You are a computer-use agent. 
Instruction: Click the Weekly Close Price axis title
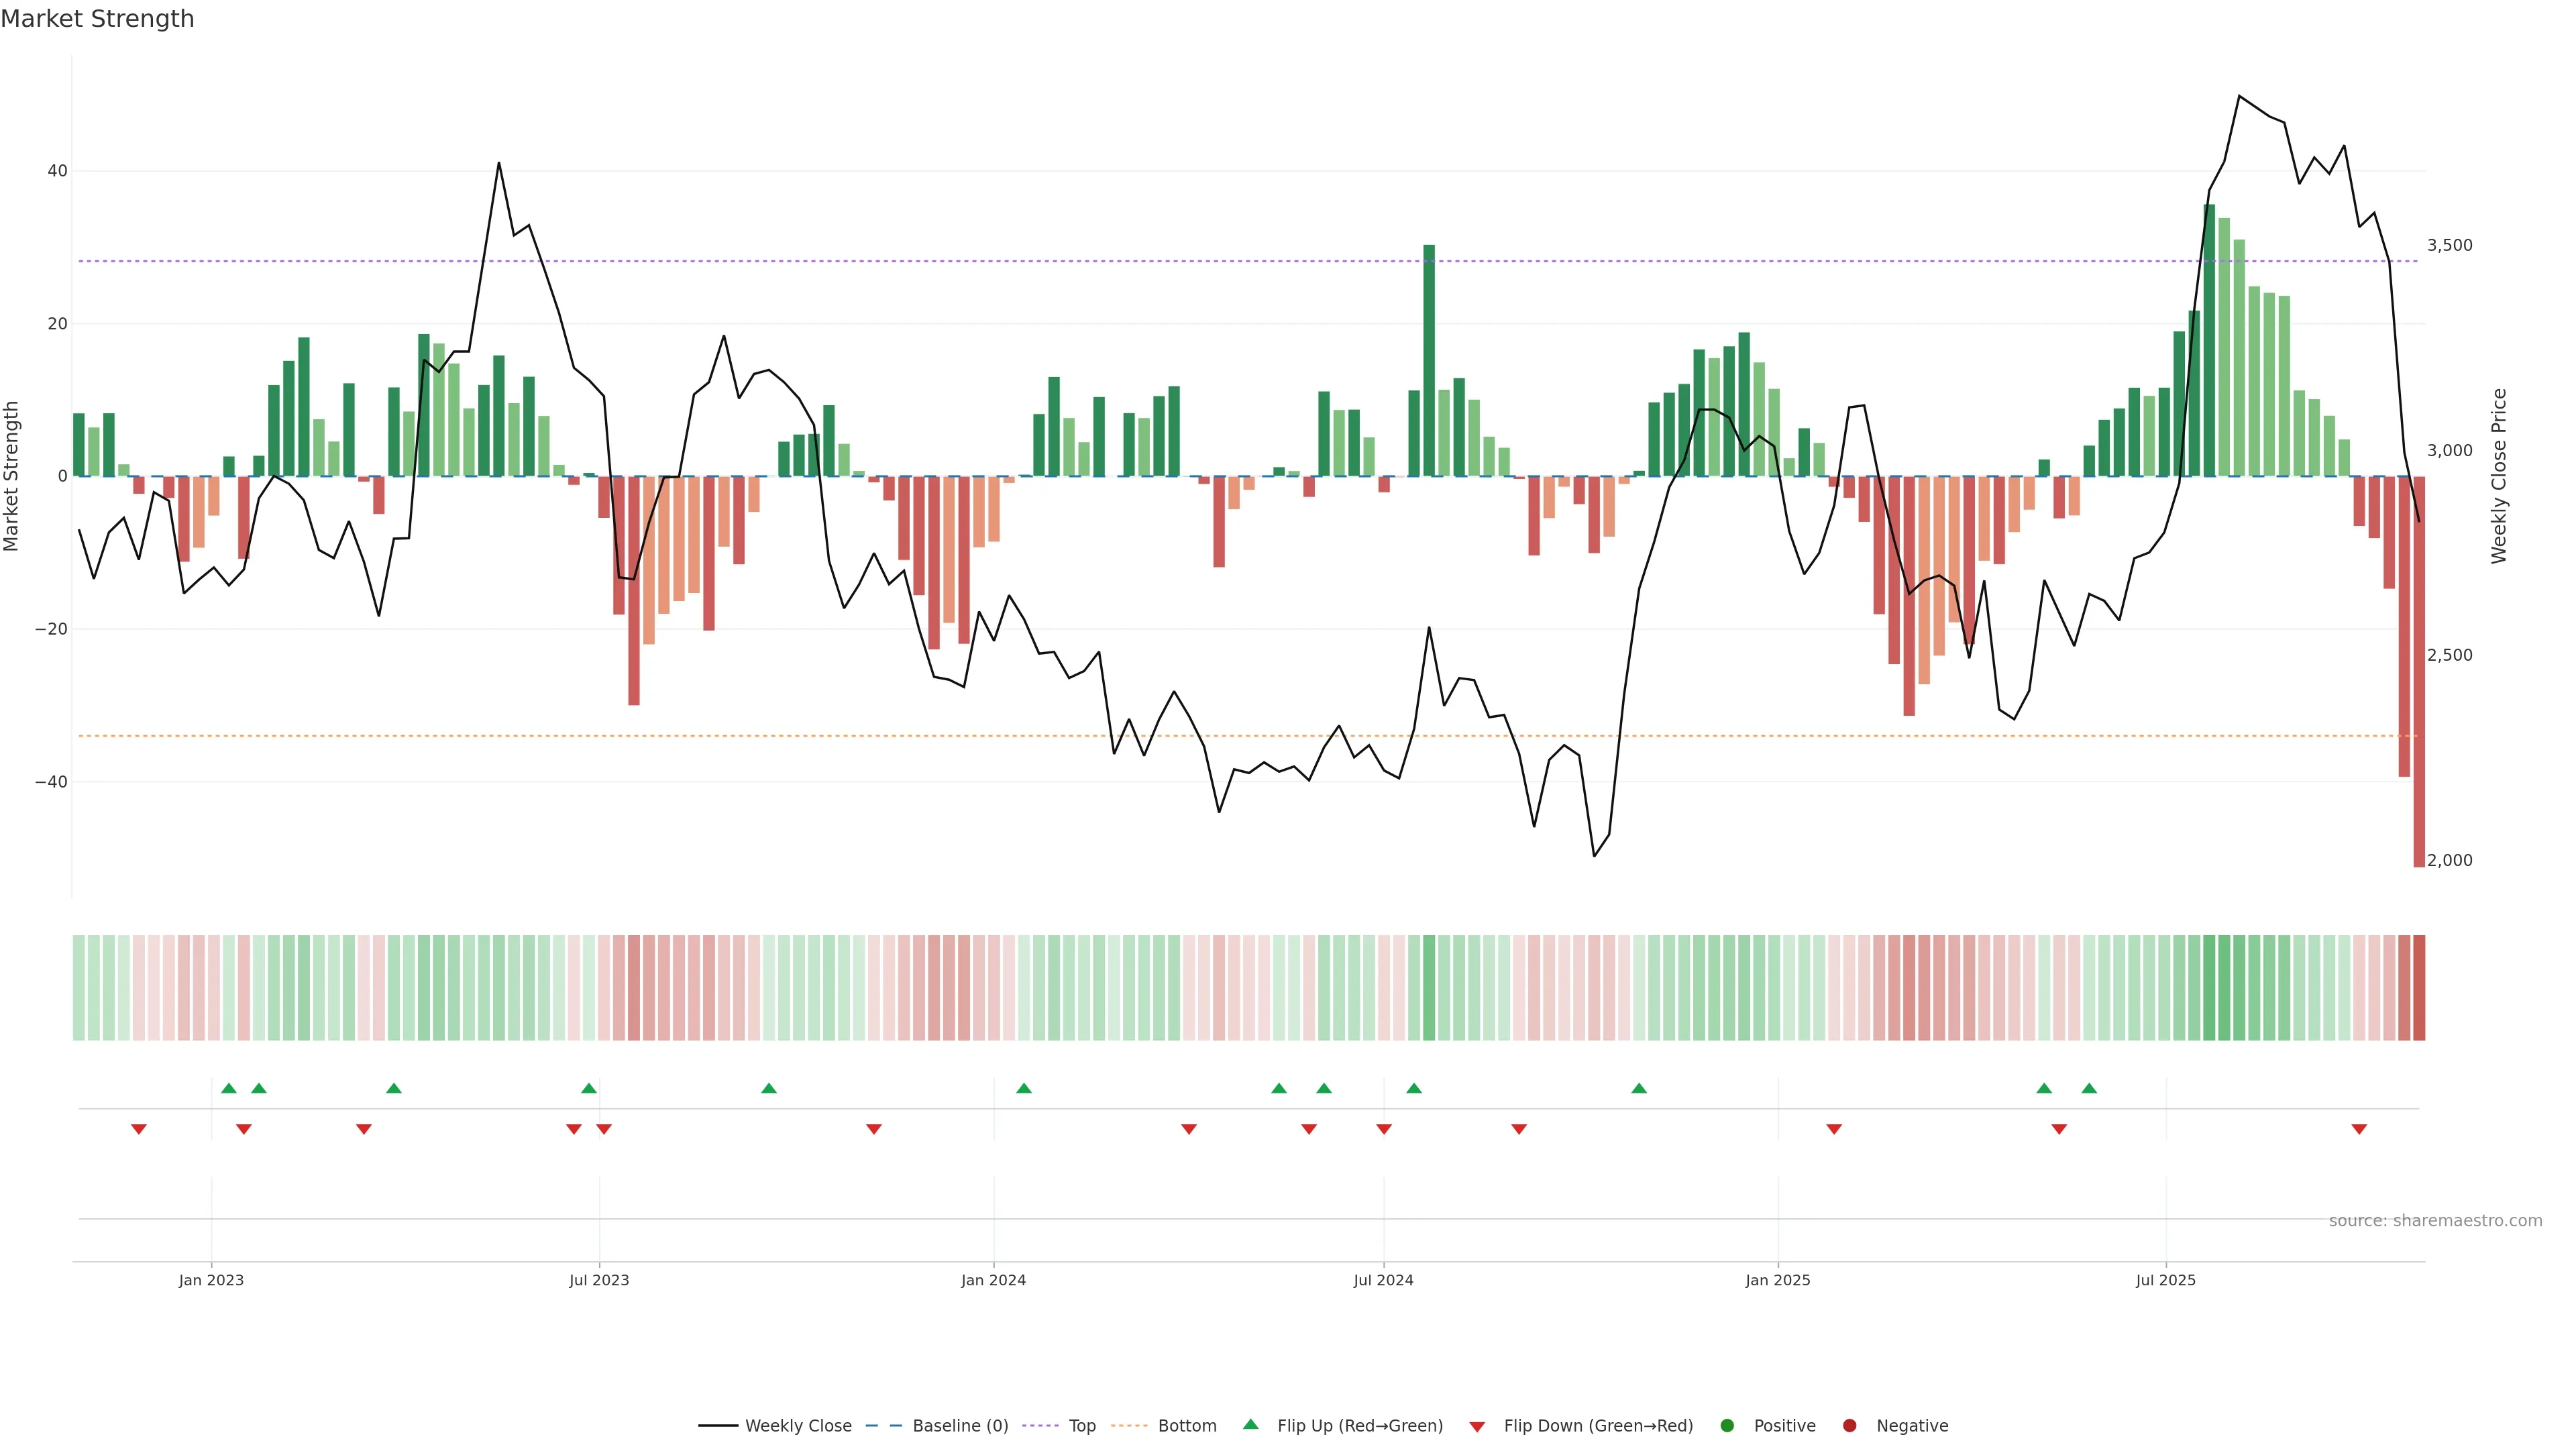pos(2499,476)
